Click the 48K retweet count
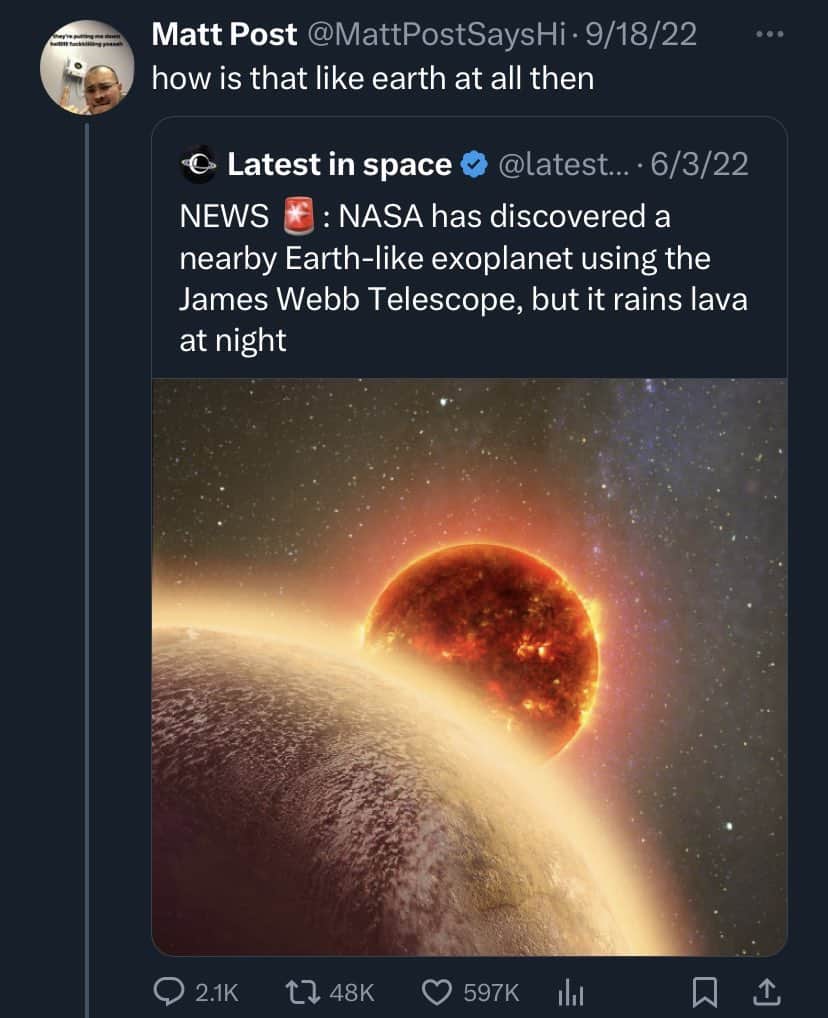The height and width of the screenshot is (1018, 828). tap(351, 991)
